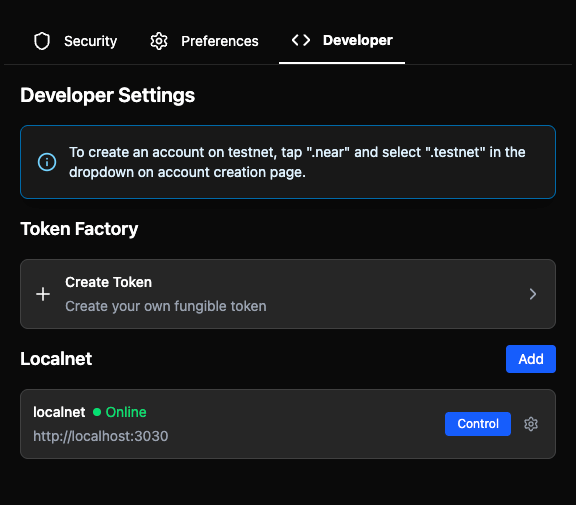Click the code brackets icon beside Developer

click(301, 40)
